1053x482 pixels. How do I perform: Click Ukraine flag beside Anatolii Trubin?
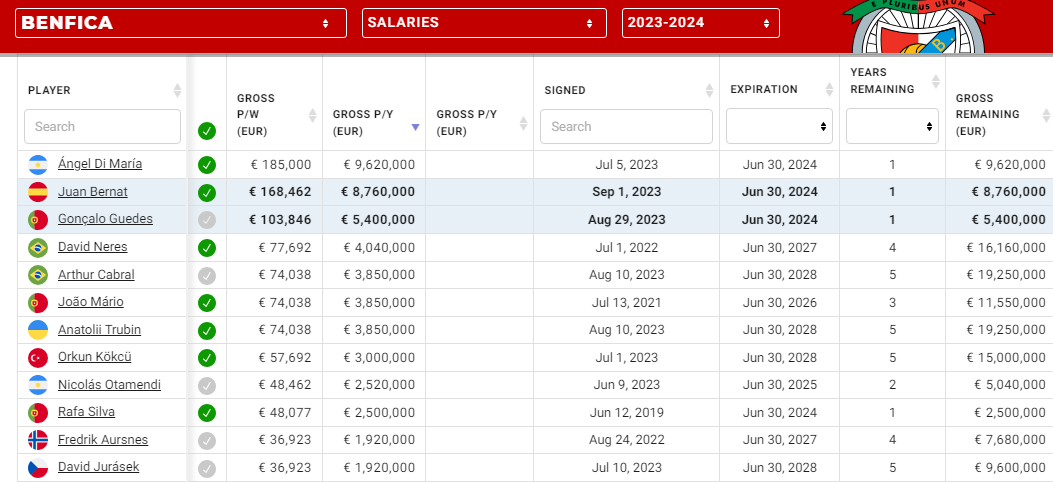coord(38,330)
